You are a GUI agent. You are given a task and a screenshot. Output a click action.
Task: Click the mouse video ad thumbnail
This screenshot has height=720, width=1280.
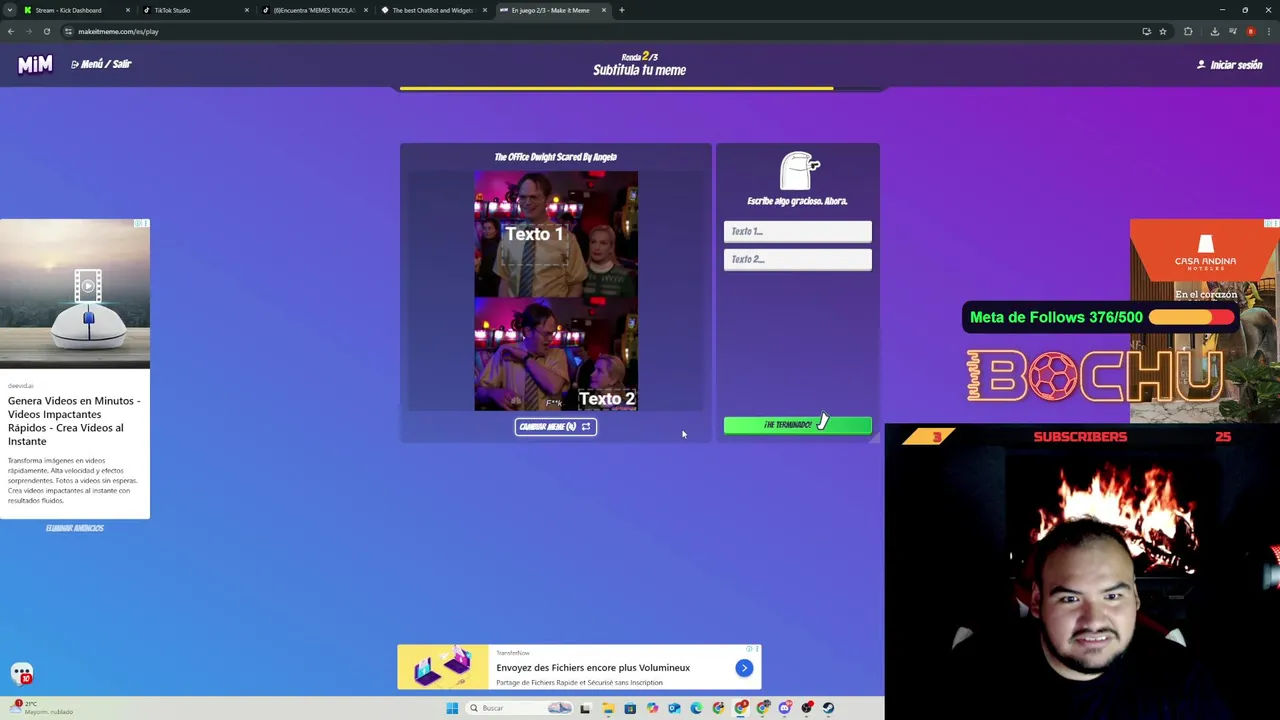coord(75,295)
